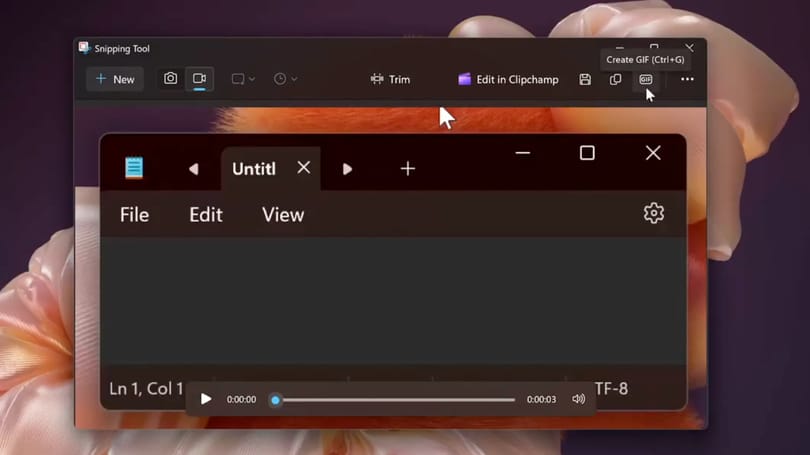Click the Snipping Tool app icon in title bar

84,48
